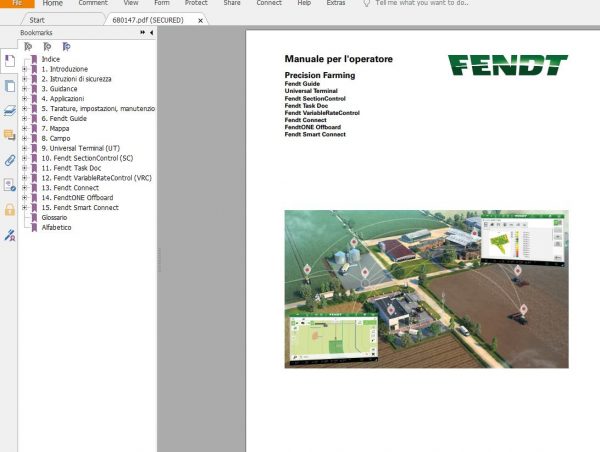600x452 pixels.
Task: Open the 7. Mappa bookmark
Action: (x=55, y=129)
